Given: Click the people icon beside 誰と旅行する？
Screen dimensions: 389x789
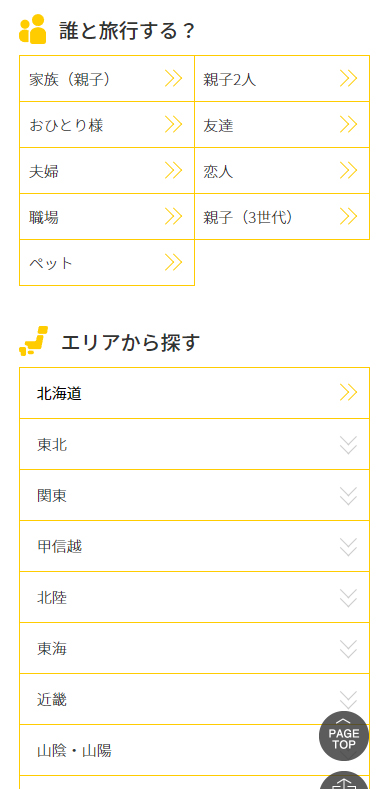Looking at the screenshot, I should [x=32, y=29].
